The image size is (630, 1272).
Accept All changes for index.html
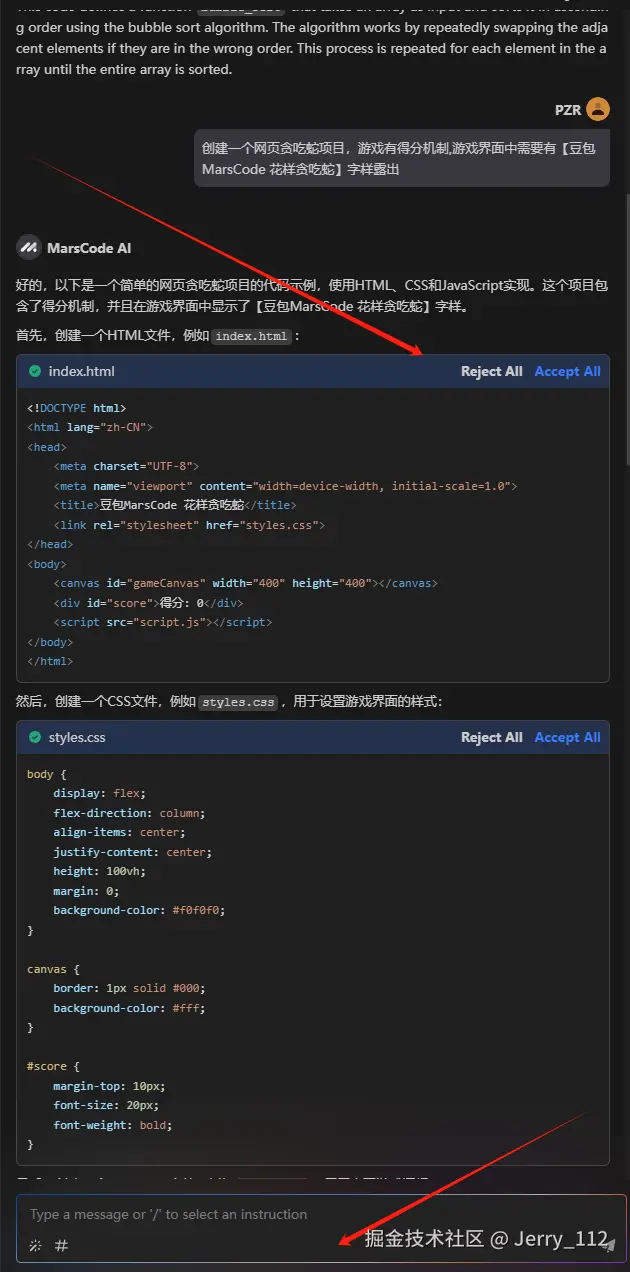[567, 371]
